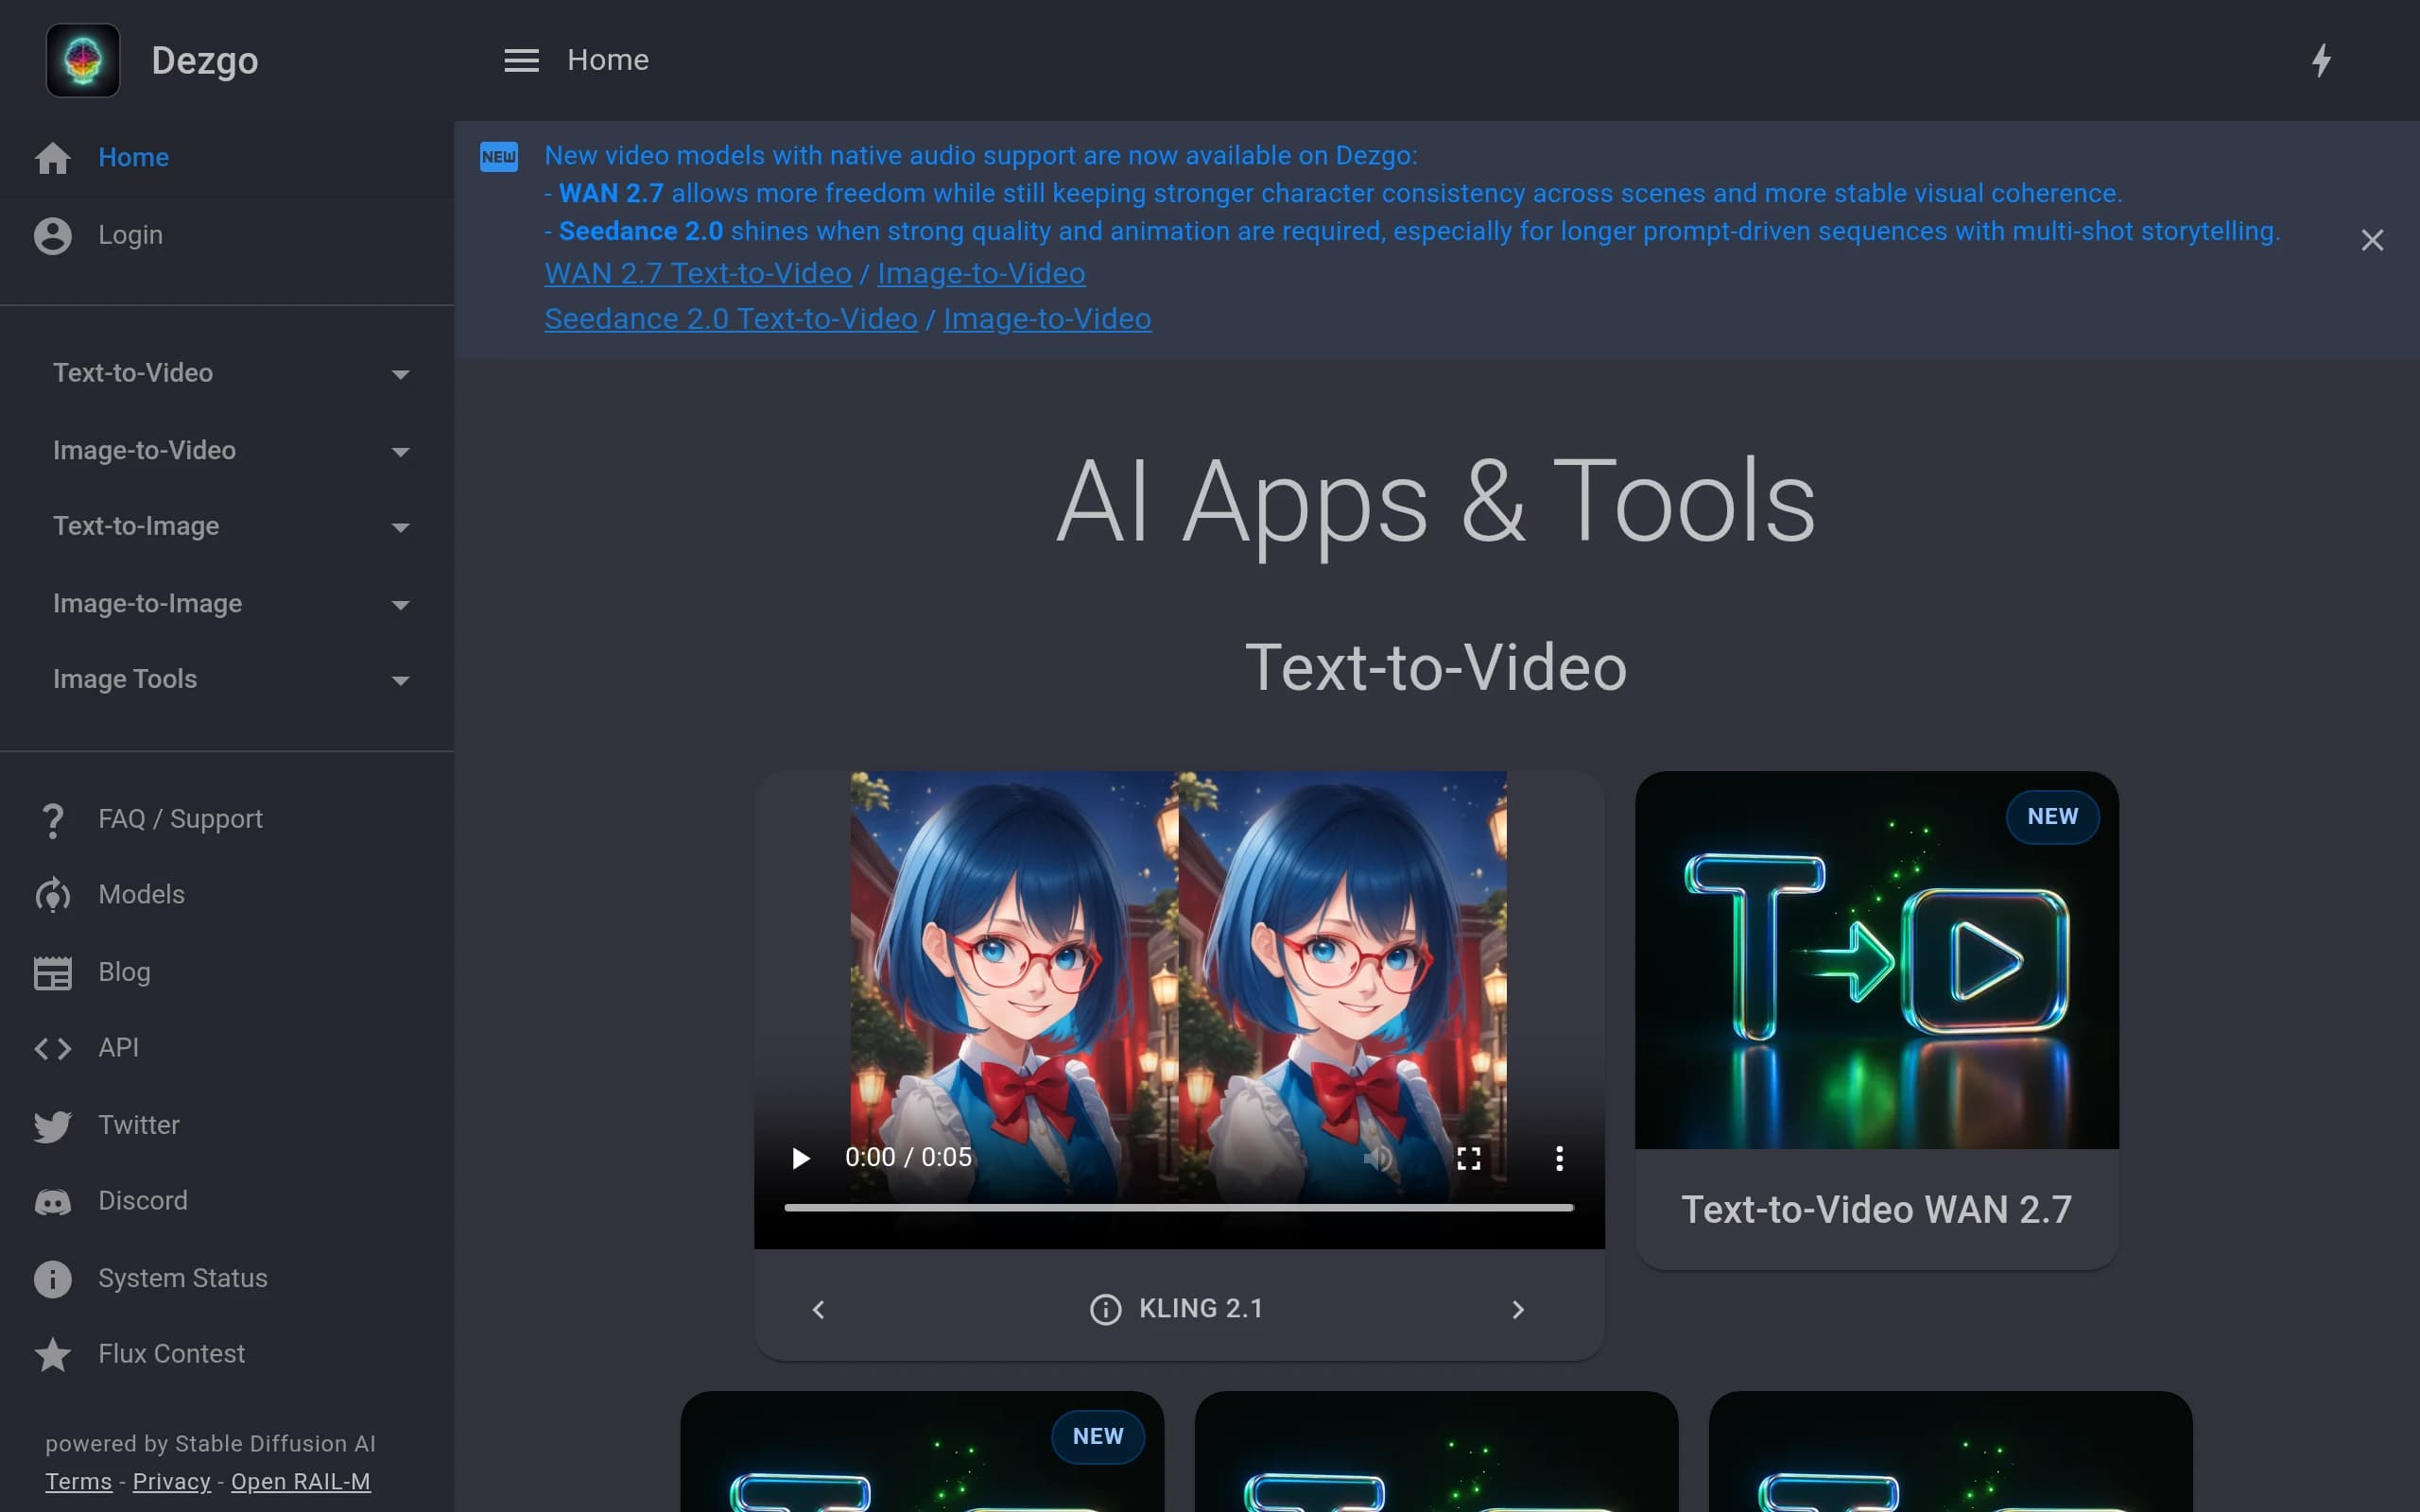Click the Text-to-Video WAN 2.7 card title
2420x1512 pixels.
pos(1876,1210)
